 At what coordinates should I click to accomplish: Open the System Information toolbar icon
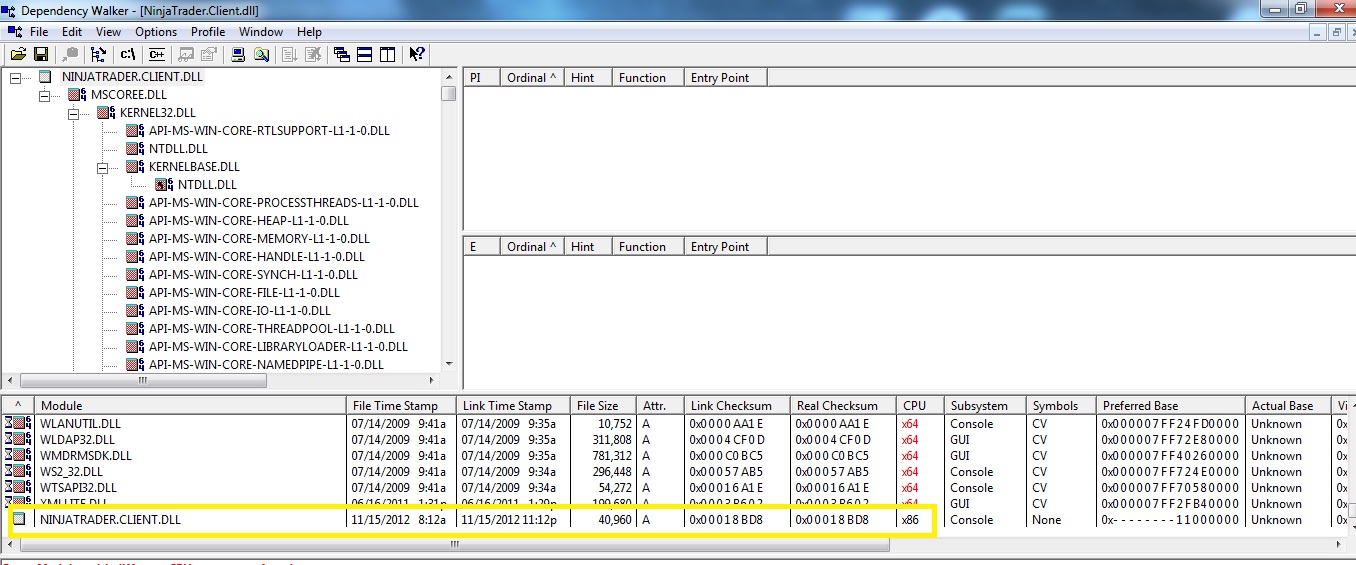(x=238, y=54)
